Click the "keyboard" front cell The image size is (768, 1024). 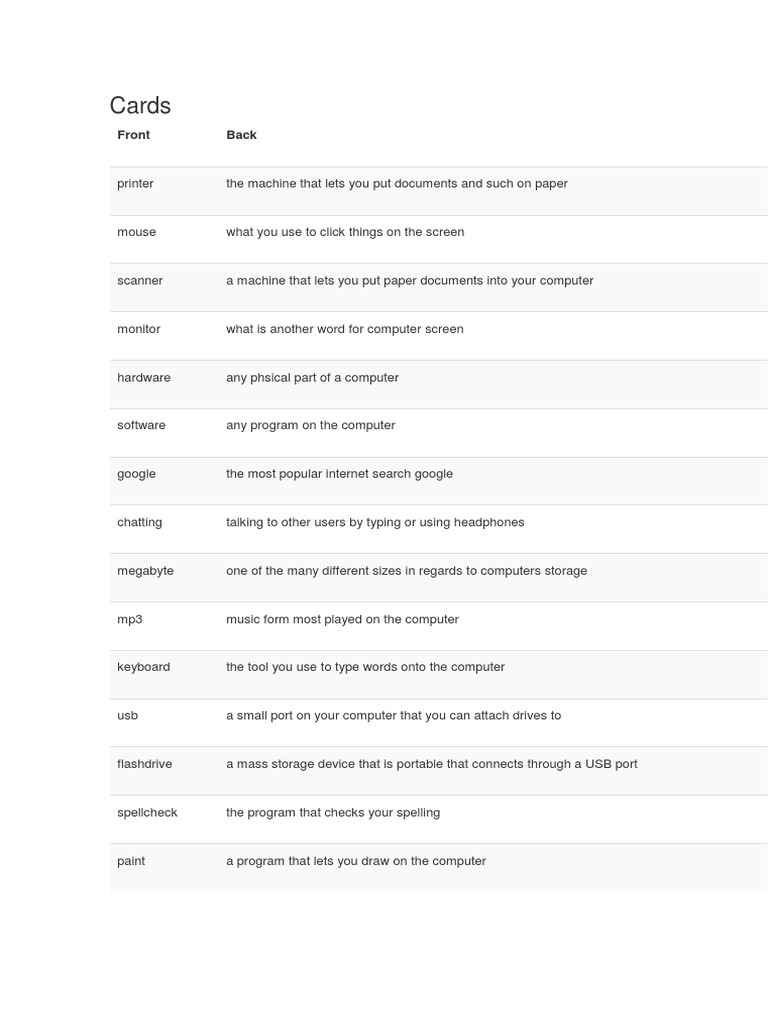click(x=143, y=667)
